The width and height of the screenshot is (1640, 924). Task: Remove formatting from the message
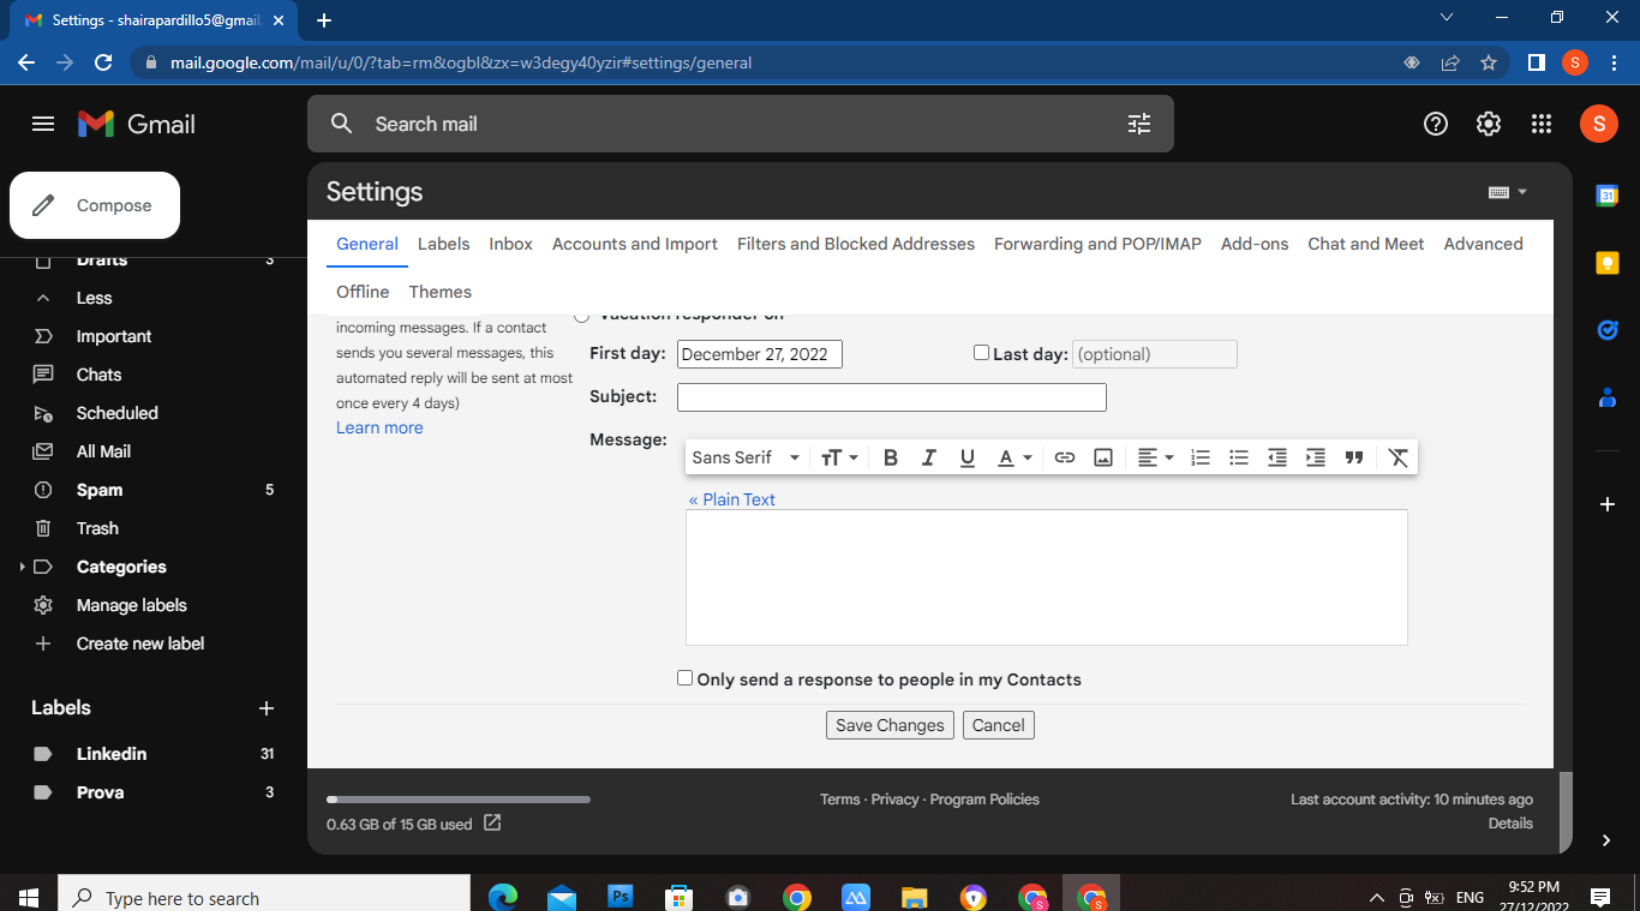pos(1398,458)
